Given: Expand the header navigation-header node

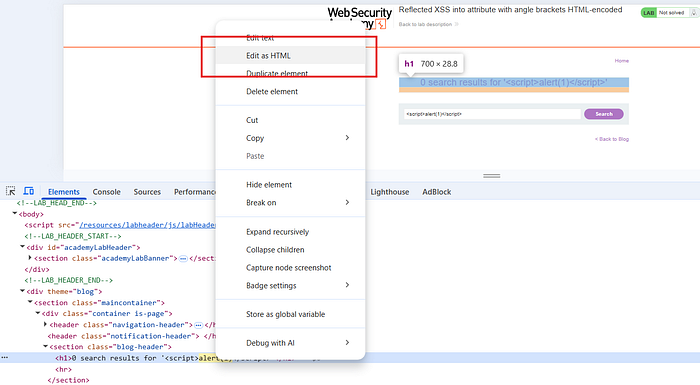Looking at the screenshot, I should (45, 325).
